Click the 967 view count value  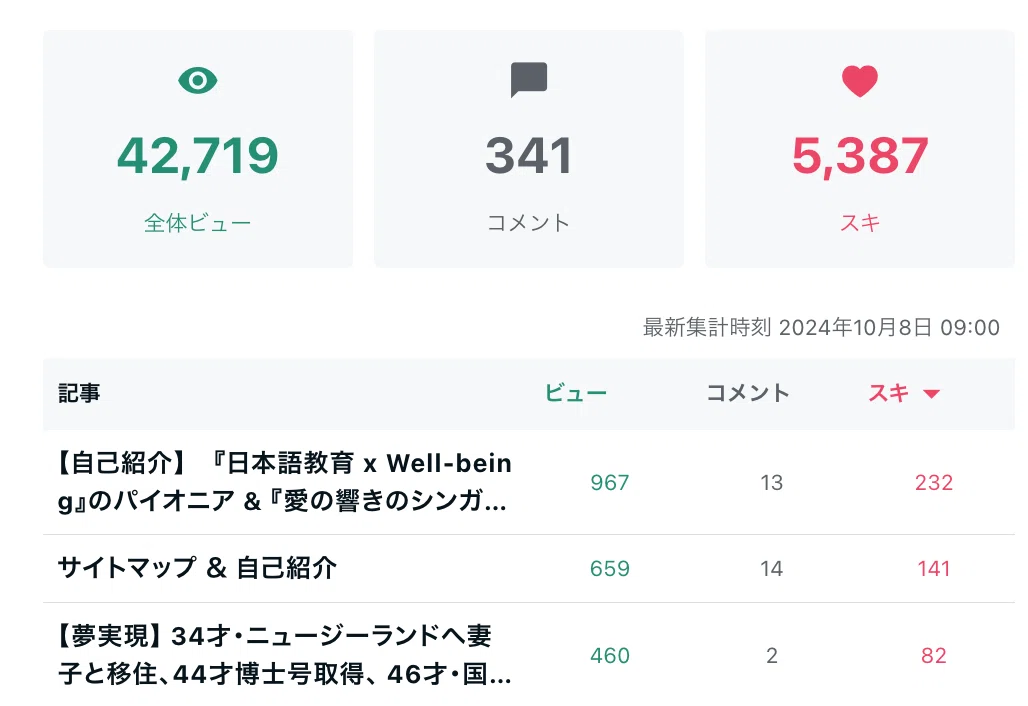[x=610, y=482]
